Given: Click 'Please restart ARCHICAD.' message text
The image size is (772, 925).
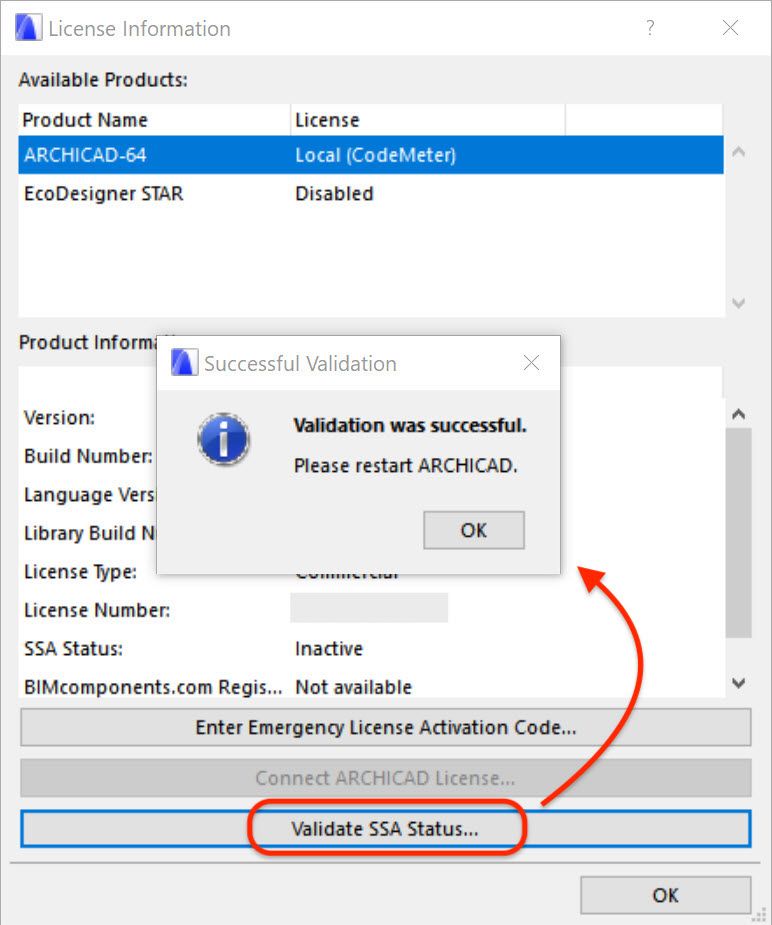Looking at the screenshot, I should 405,465.
